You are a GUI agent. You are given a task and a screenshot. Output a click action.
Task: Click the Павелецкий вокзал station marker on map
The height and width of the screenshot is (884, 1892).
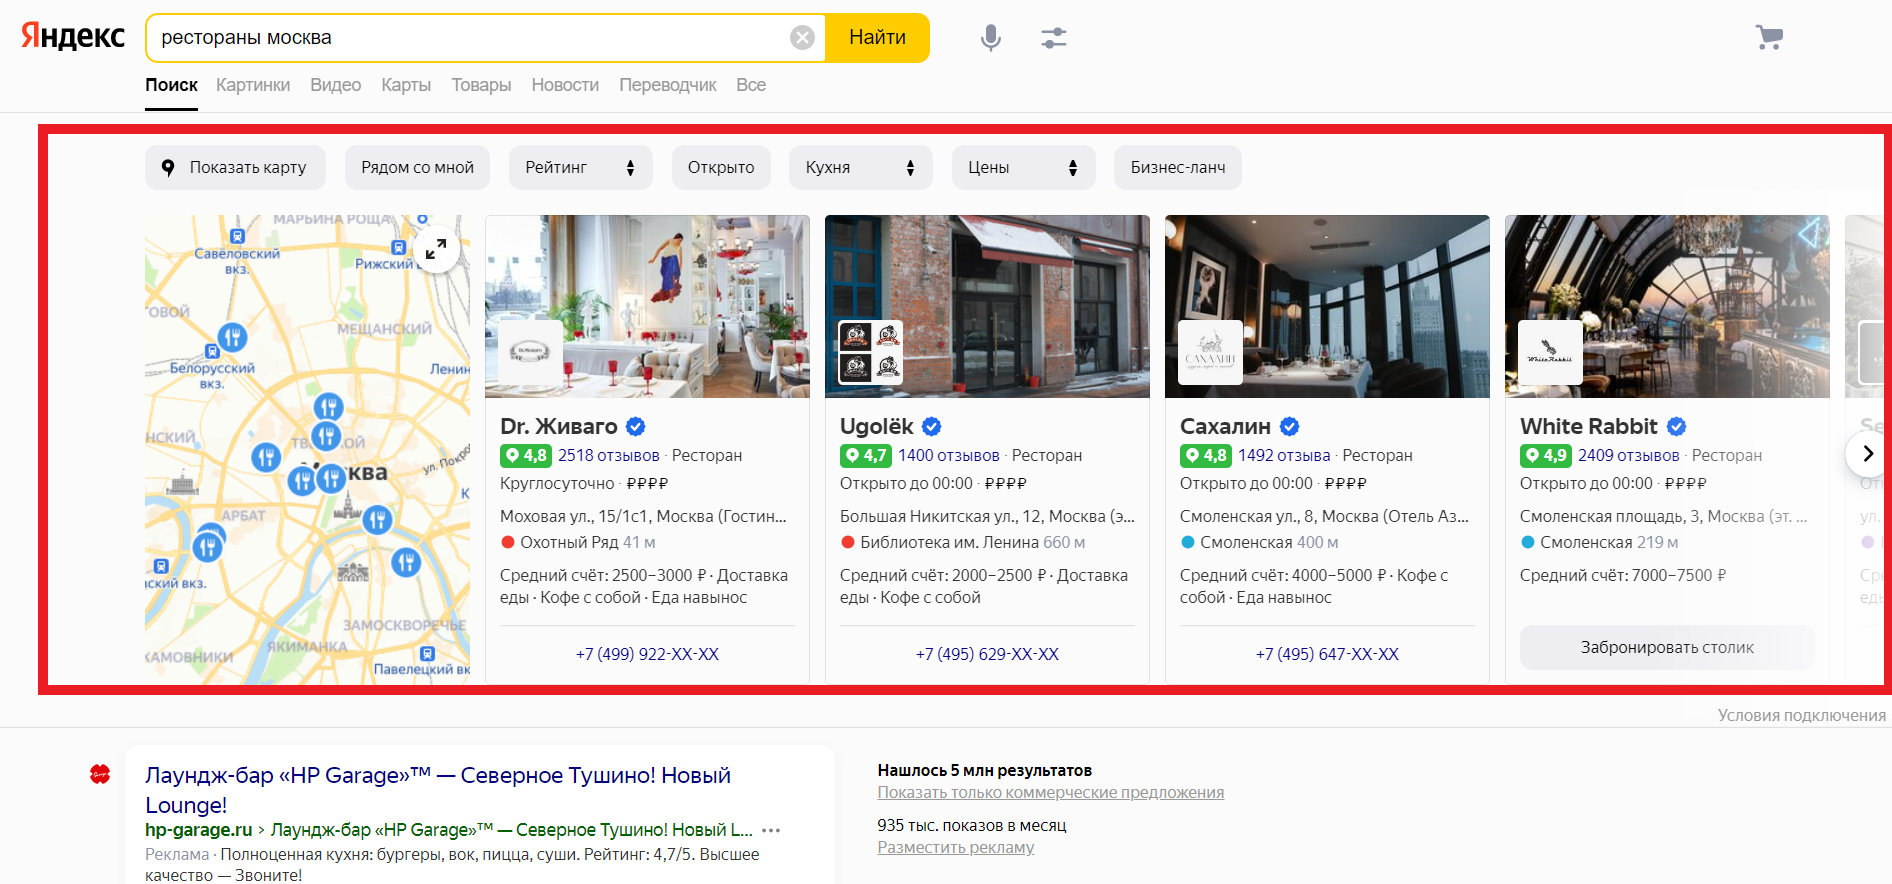coord(427,653)
